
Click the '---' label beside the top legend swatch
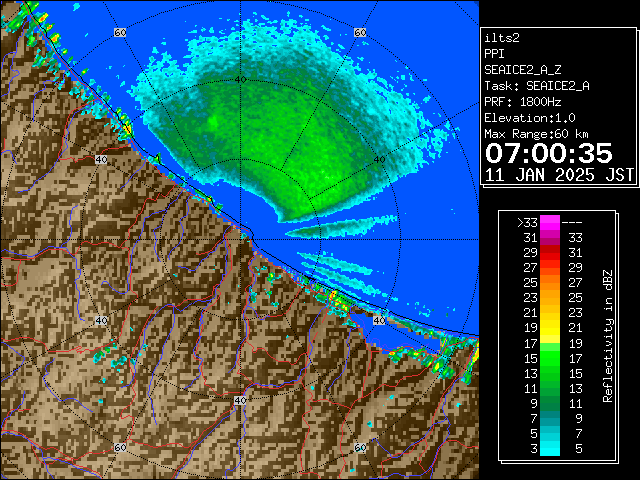(572, 223)
